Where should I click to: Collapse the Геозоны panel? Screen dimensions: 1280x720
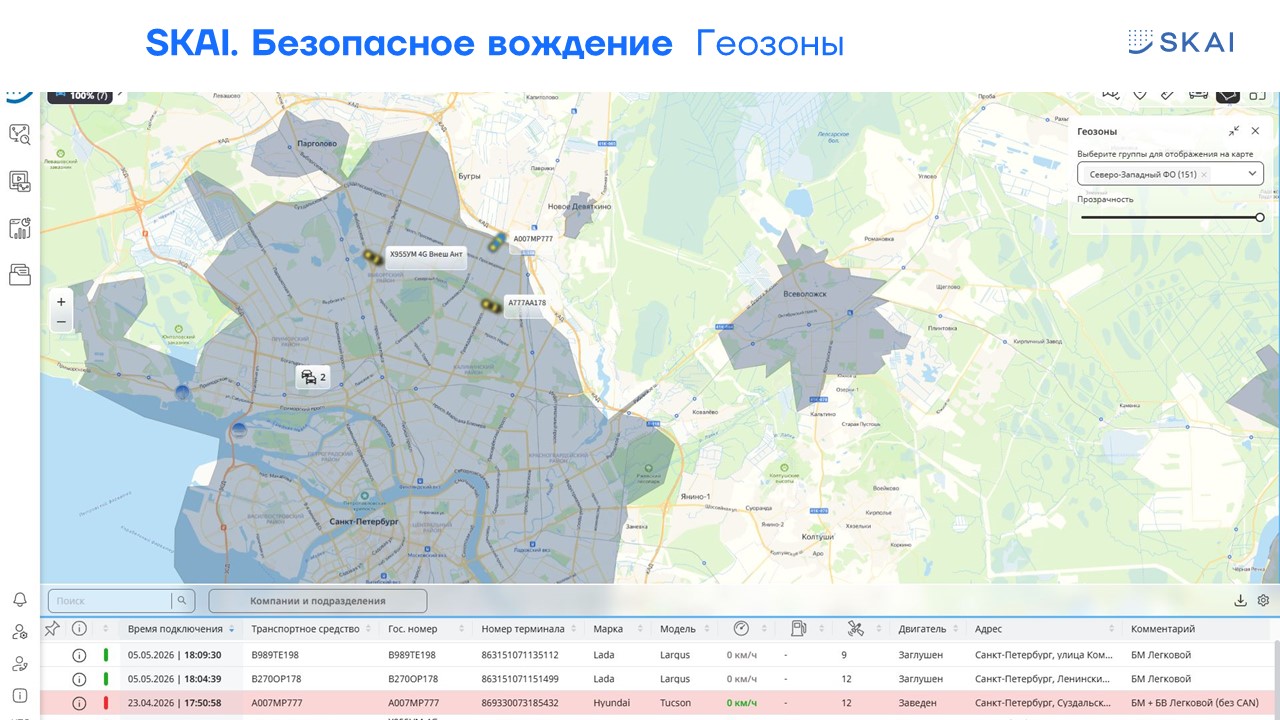pyautogui.click(x=1234, y=131)
